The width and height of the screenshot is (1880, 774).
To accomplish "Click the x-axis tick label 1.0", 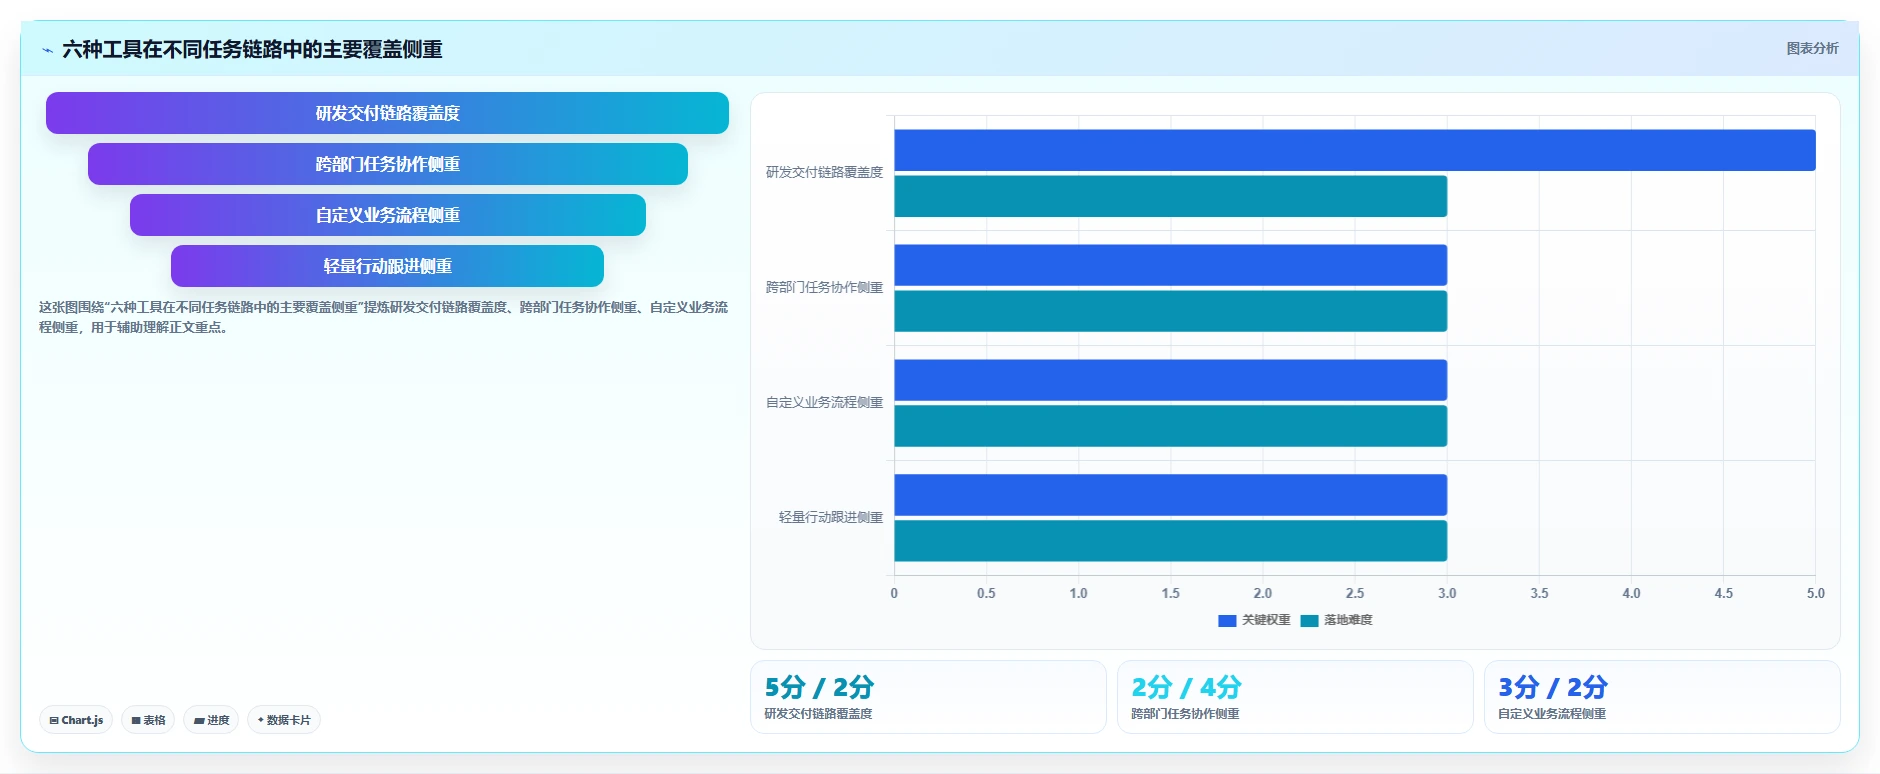I will (1078, 593).
